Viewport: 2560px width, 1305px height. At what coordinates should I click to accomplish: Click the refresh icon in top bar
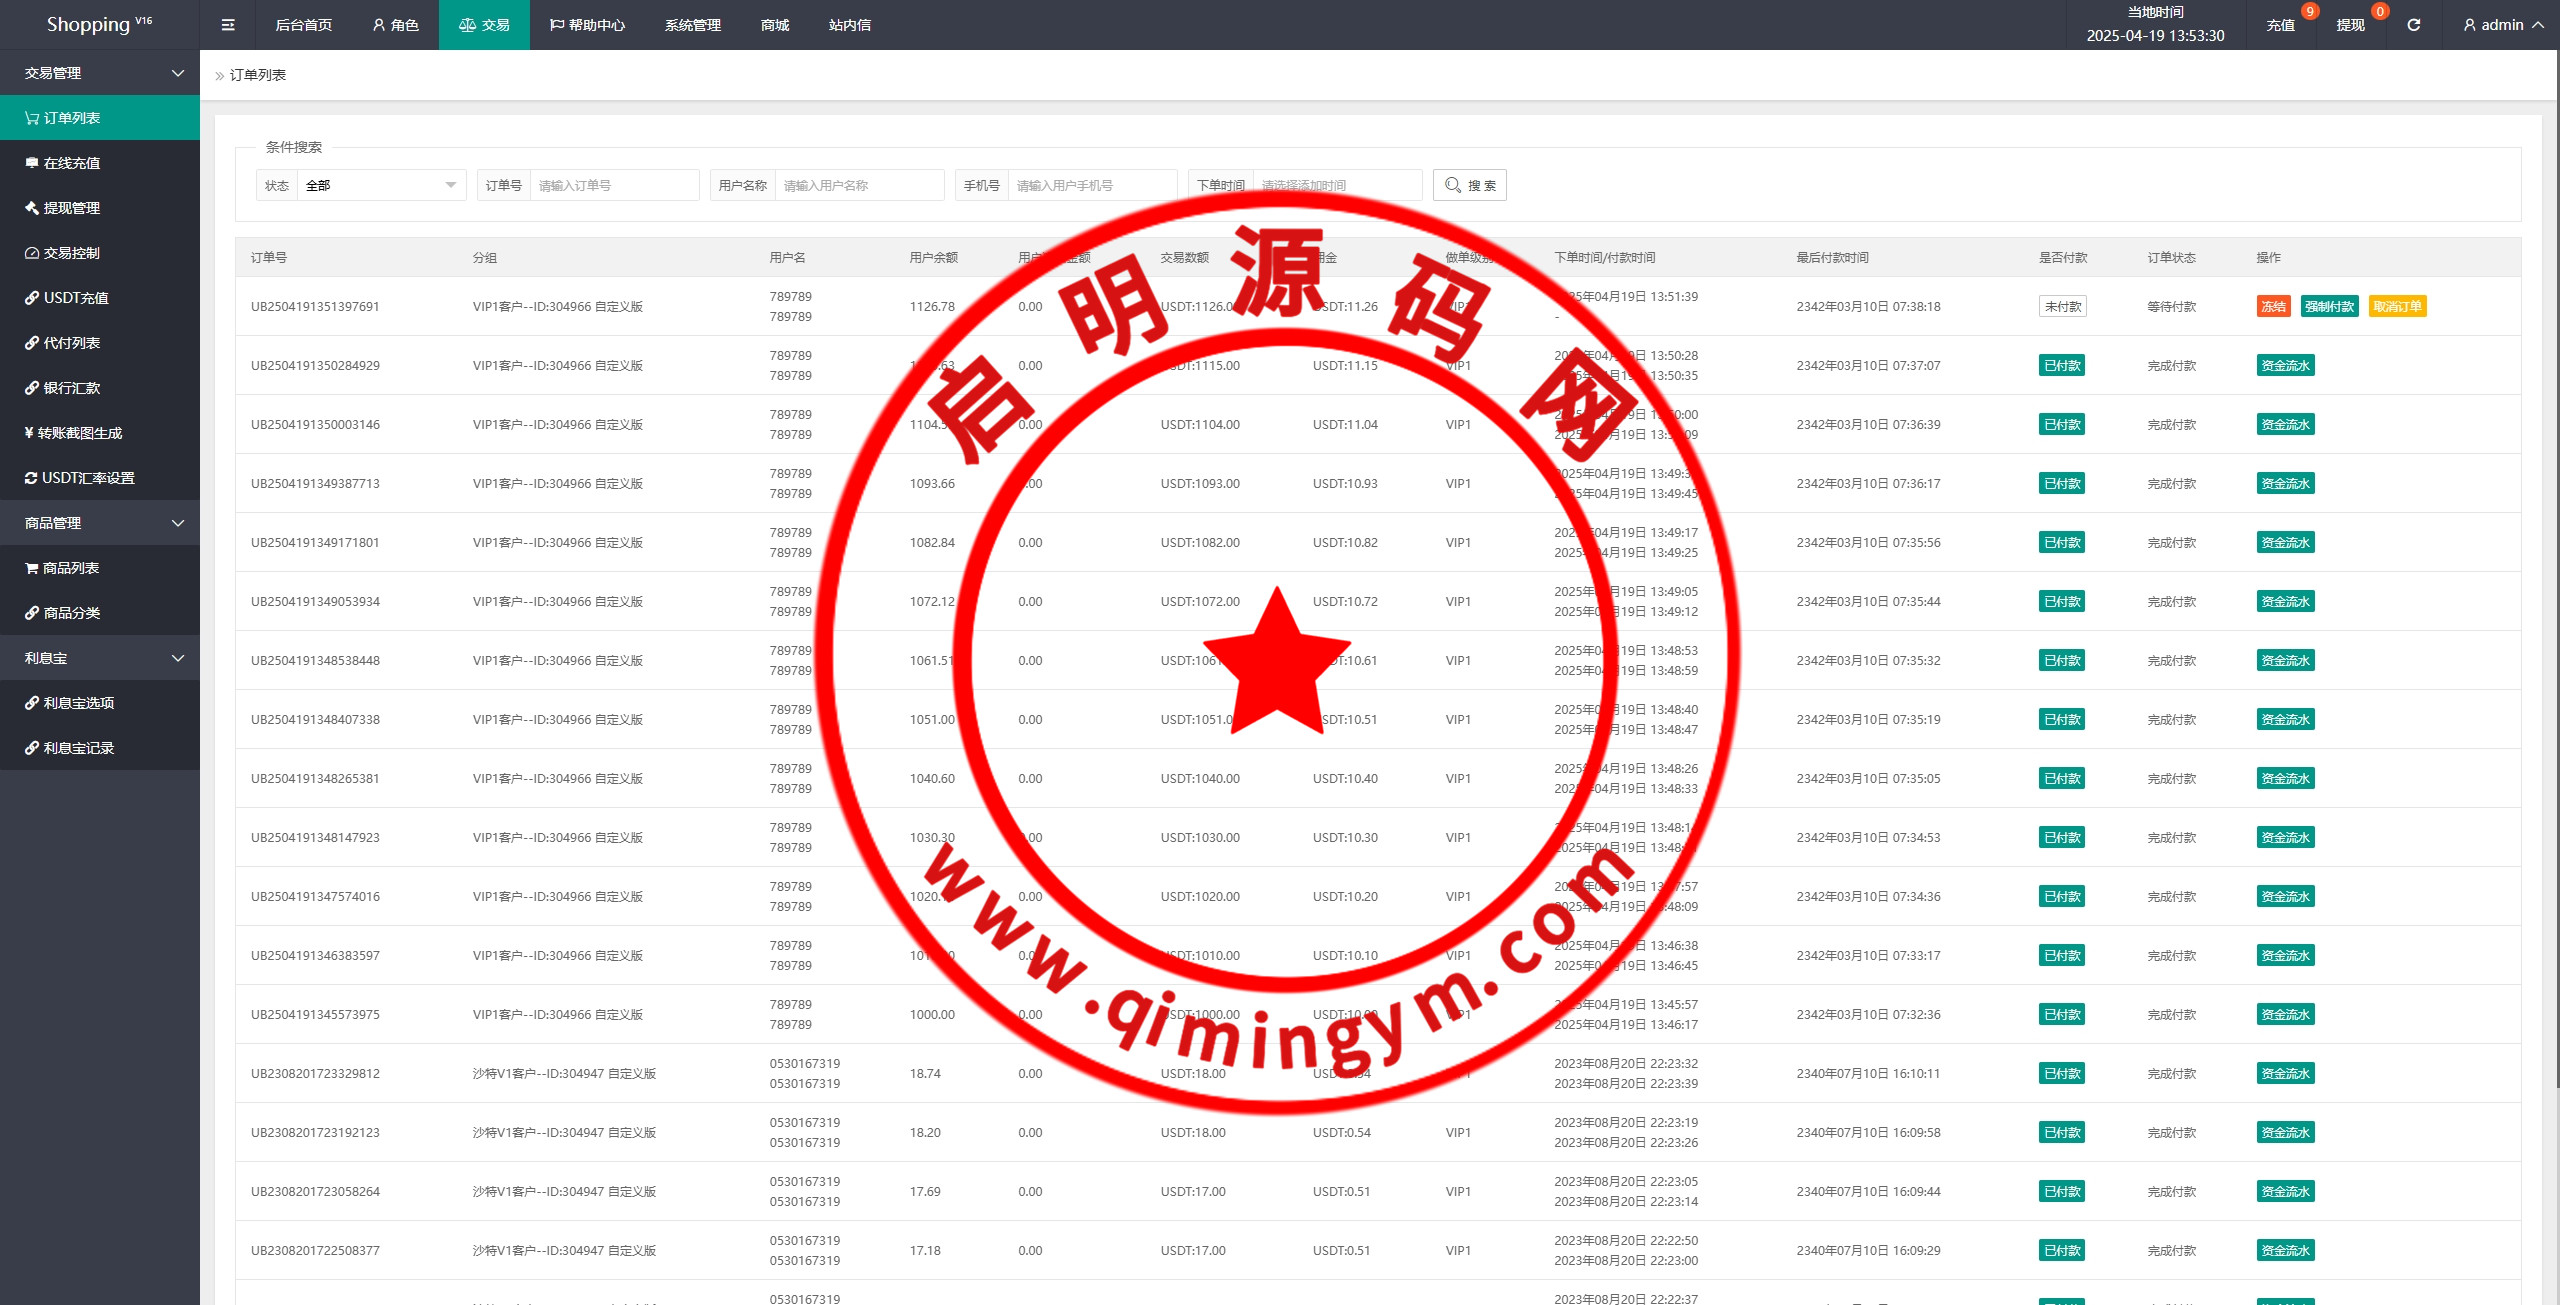pyautogui.click(x=2413, y=25)
